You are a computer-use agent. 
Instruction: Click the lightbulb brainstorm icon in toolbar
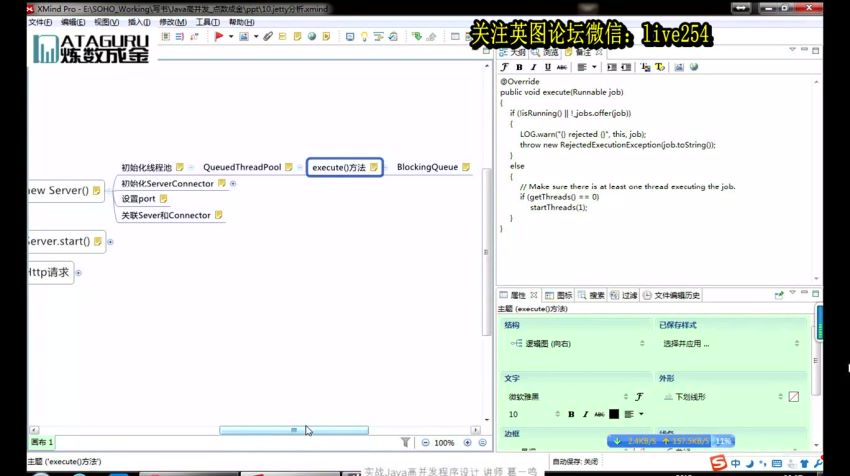click(365, 37)
